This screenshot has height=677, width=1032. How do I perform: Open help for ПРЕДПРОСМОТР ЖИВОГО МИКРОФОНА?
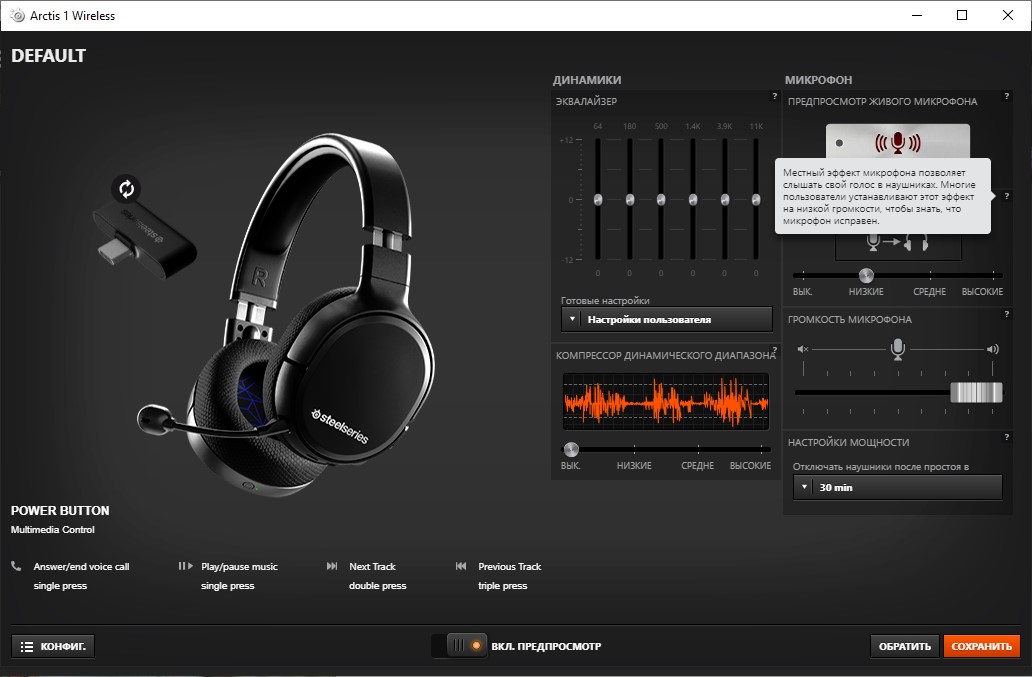click(1006, 96)
